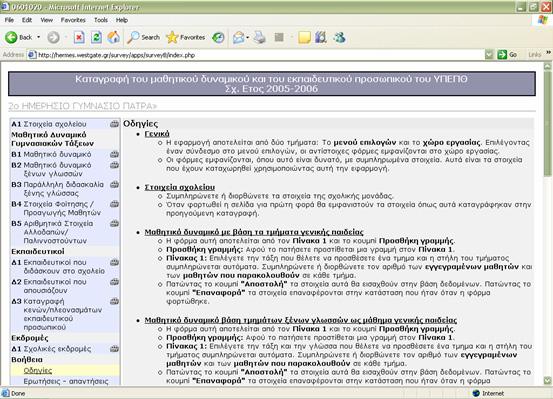Refresh the page with green arrows icon
553x399 pixels.
(x=96, y=37)
